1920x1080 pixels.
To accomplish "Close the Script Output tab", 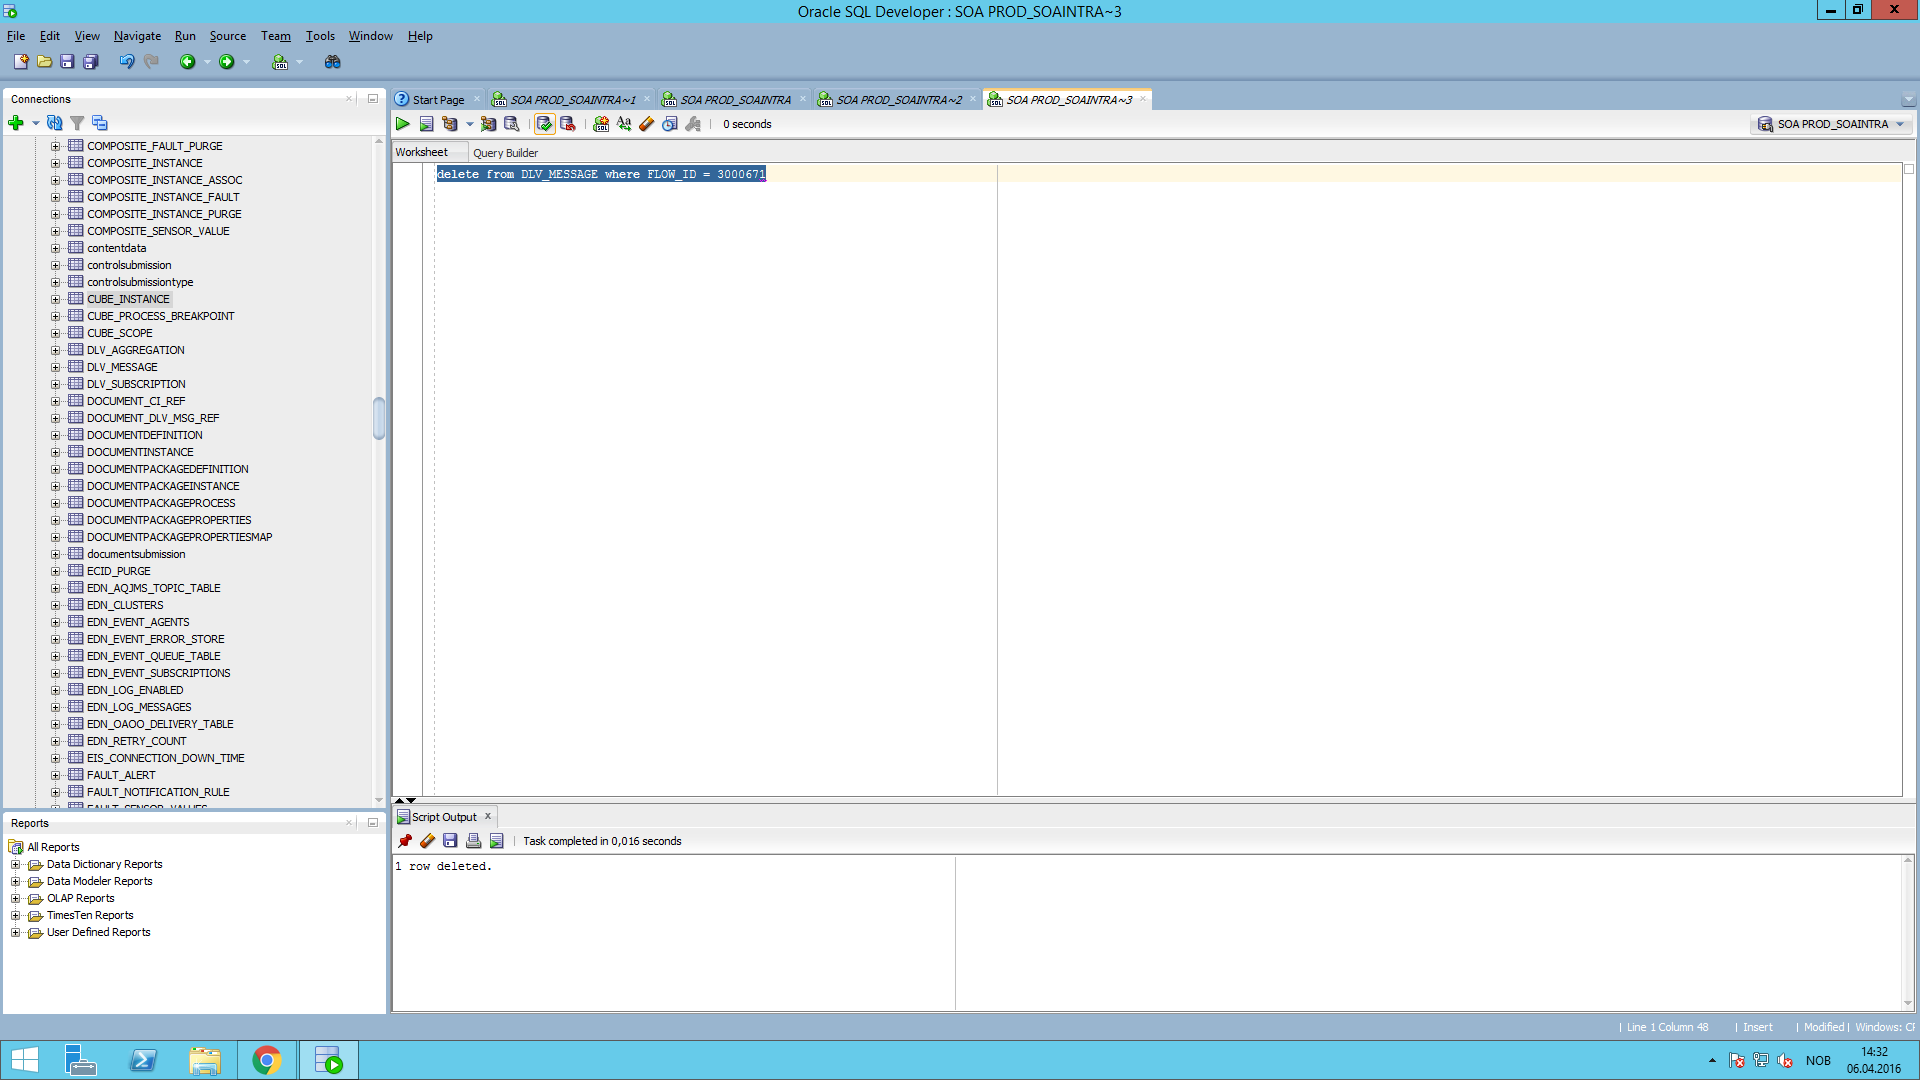I will pos(488,816).
